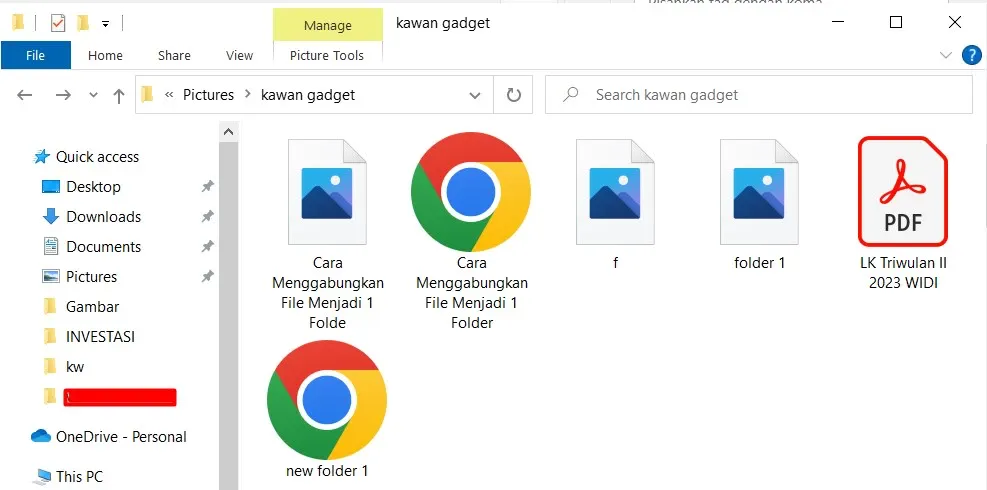Screen dimensions: 987x490
Task: Open the Share ribbon tab
Action: click(x=174, y=55)
